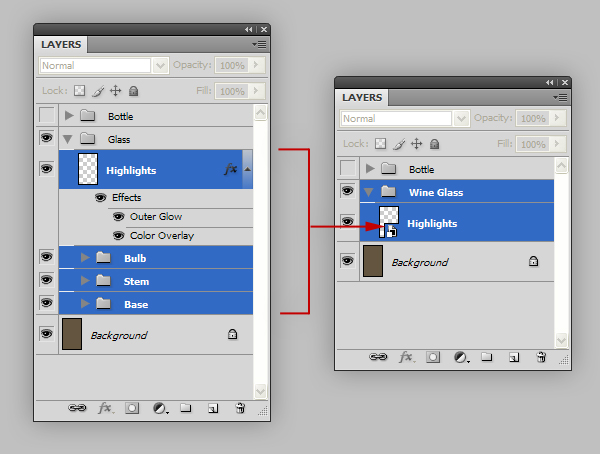The width and height of the screenshot is (600, 454).
Task: Open right Layers panel options menu
Action: click(x=560, y=98)
